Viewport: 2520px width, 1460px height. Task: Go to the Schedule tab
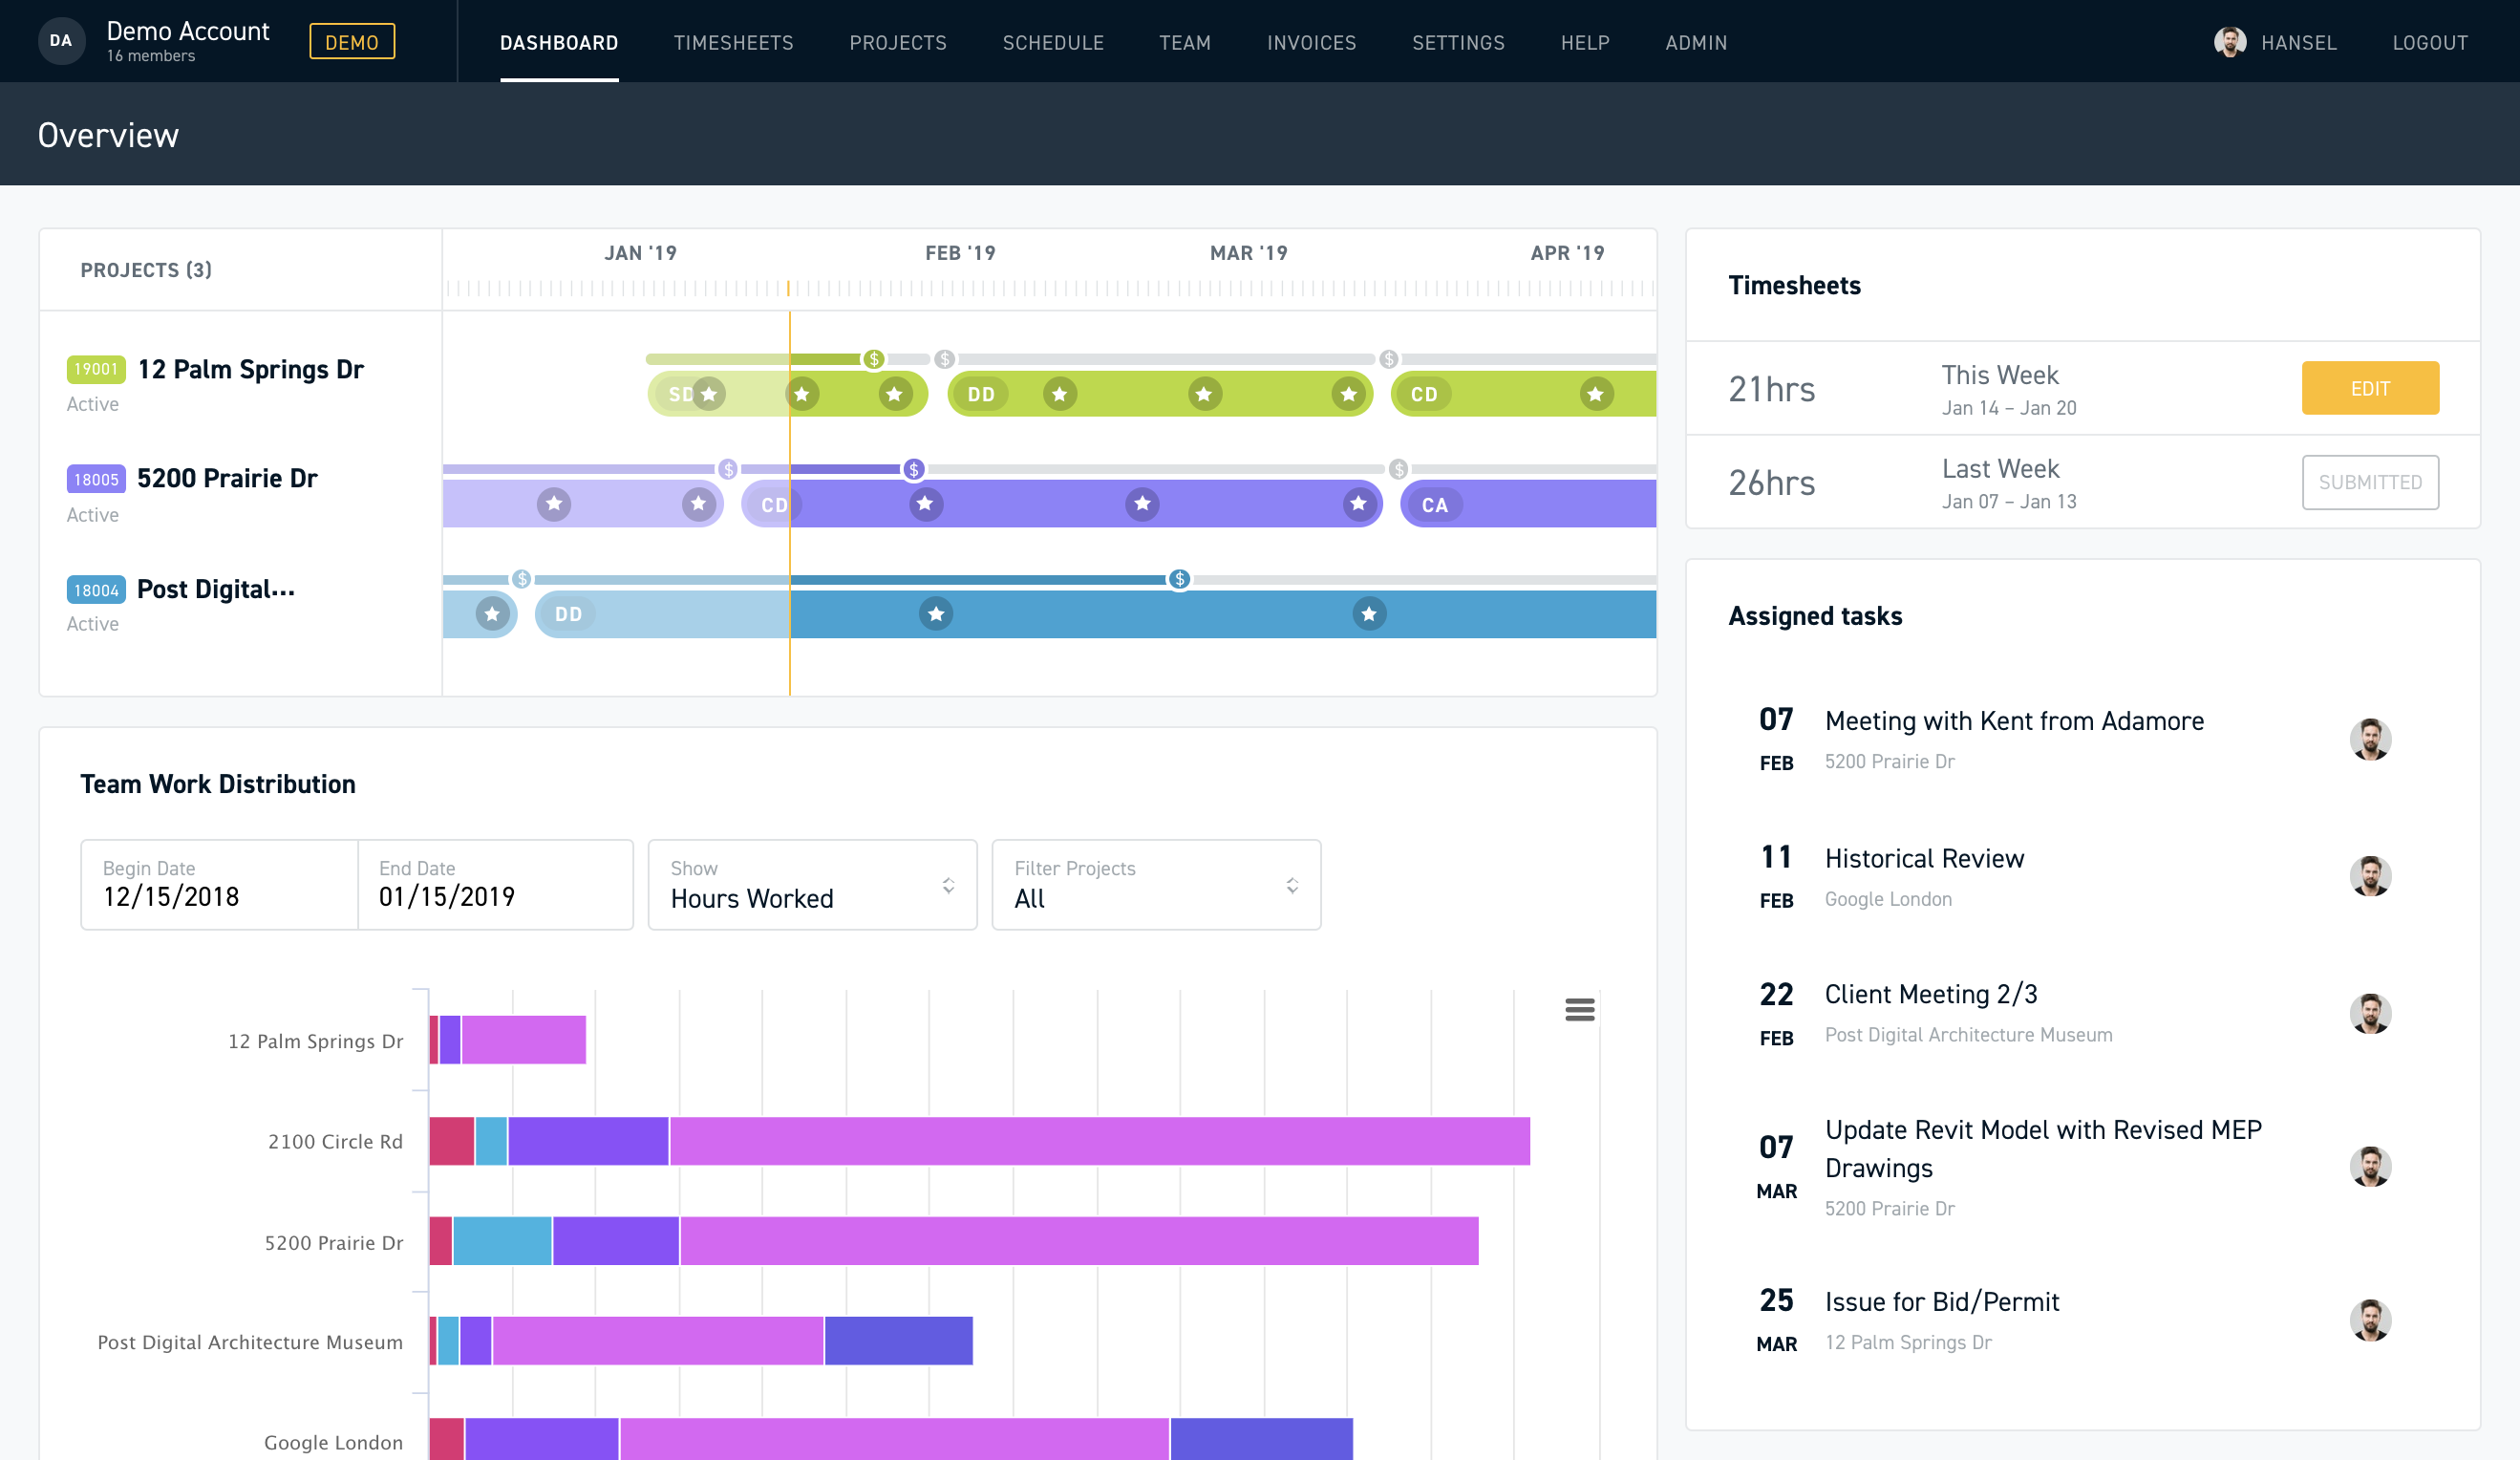(x=1053, y=43)
